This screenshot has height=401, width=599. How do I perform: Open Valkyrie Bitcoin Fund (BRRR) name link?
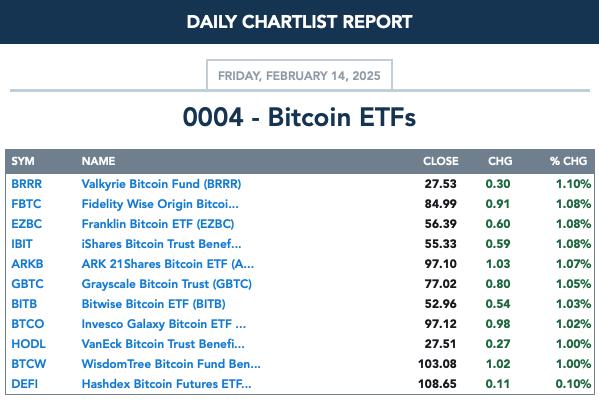point(161,184)
